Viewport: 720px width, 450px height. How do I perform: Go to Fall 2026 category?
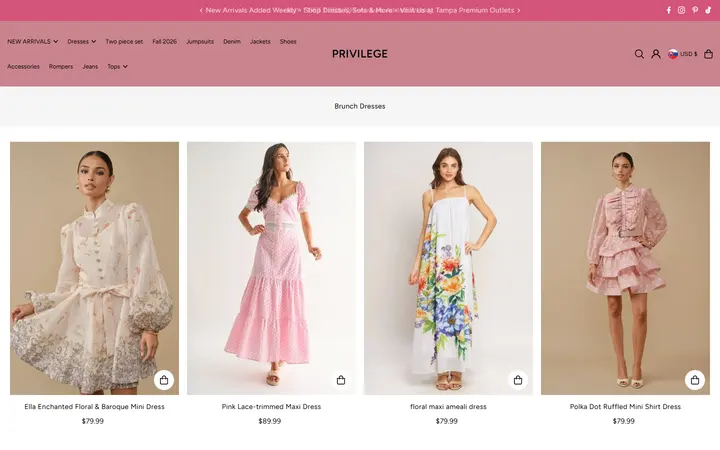(x=164, y=41)
